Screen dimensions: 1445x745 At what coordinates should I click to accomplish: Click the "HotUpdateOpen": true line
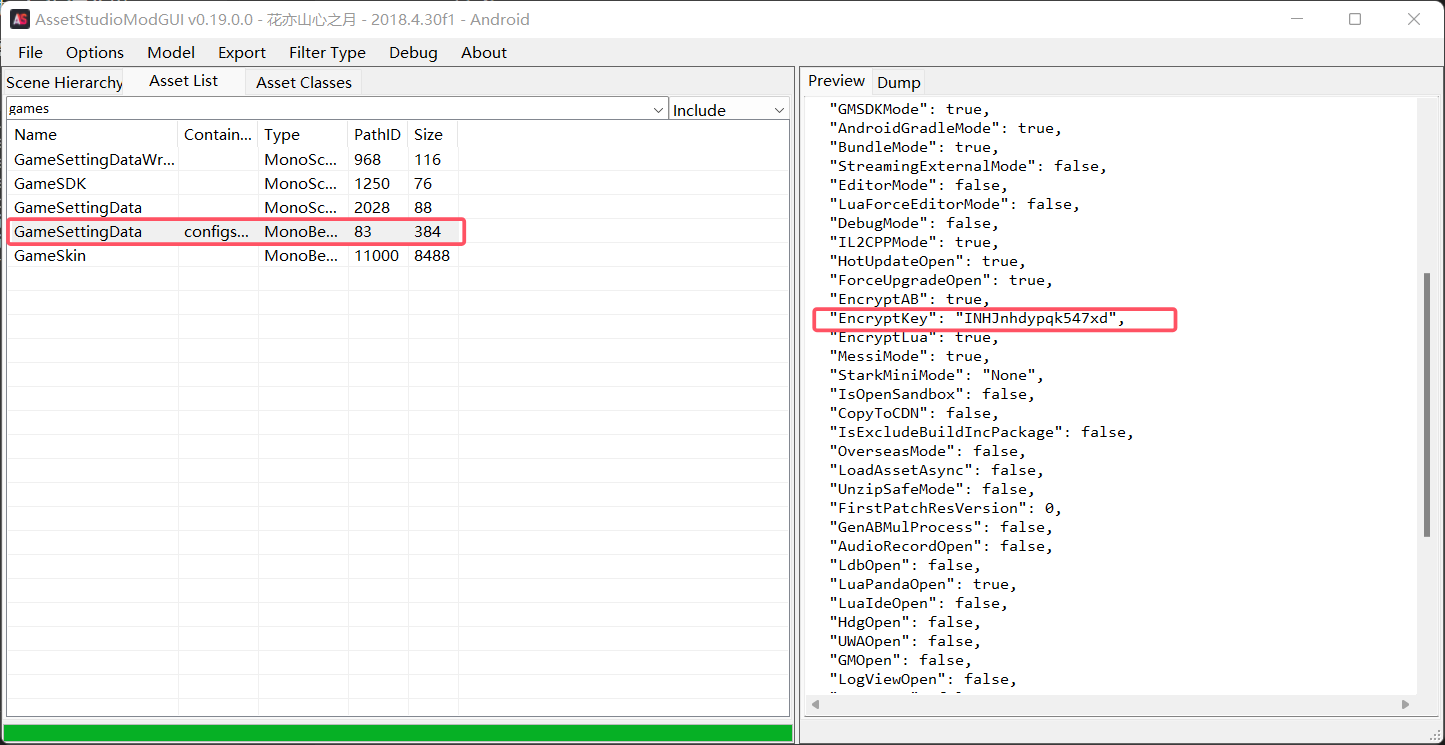(927, 262)
